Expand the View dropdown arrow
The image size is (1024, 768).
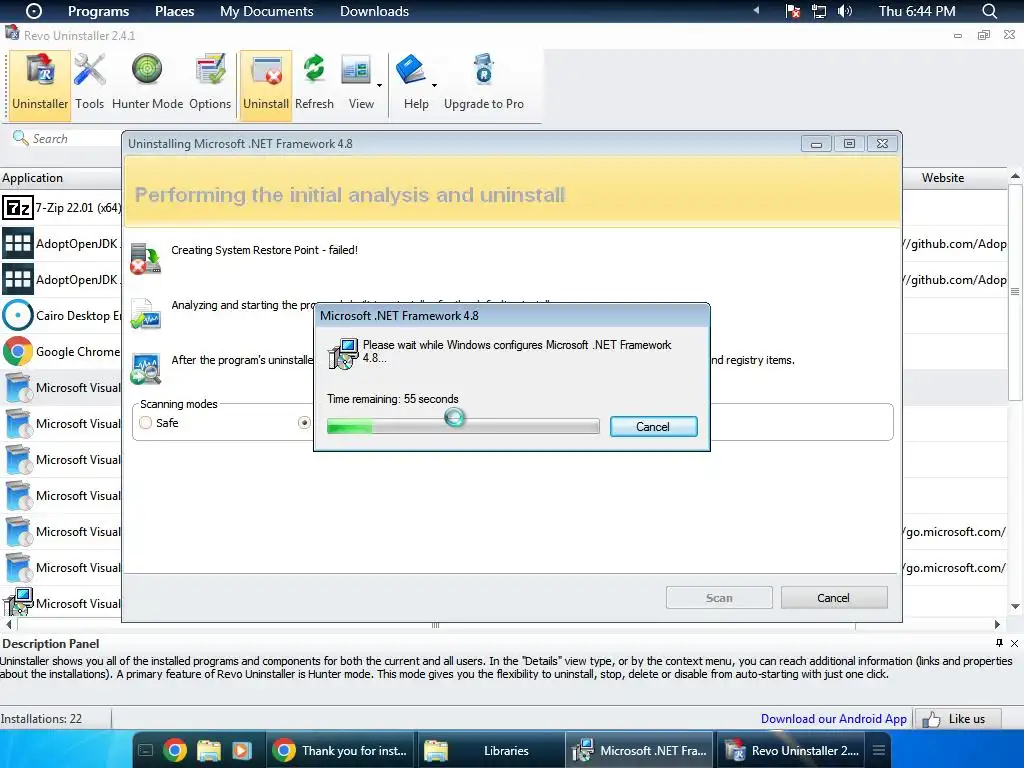tap(379, 86)
